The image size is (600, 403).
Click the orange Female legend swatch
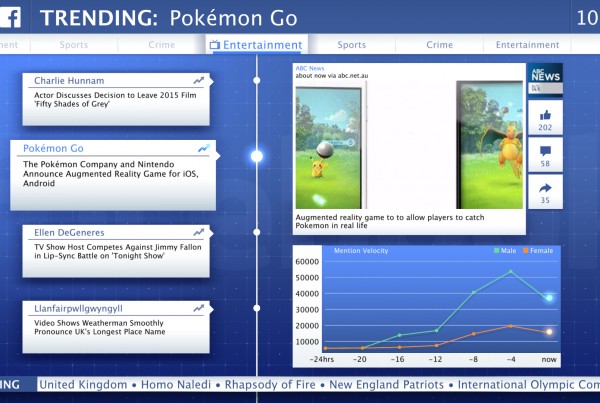click(526, 251)
